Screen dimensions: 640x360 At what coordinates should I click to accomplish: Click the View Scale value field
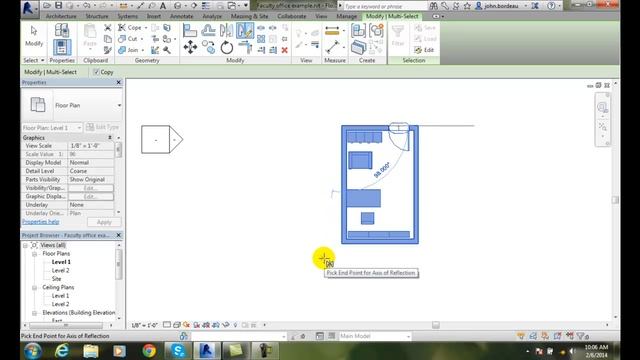91,146
